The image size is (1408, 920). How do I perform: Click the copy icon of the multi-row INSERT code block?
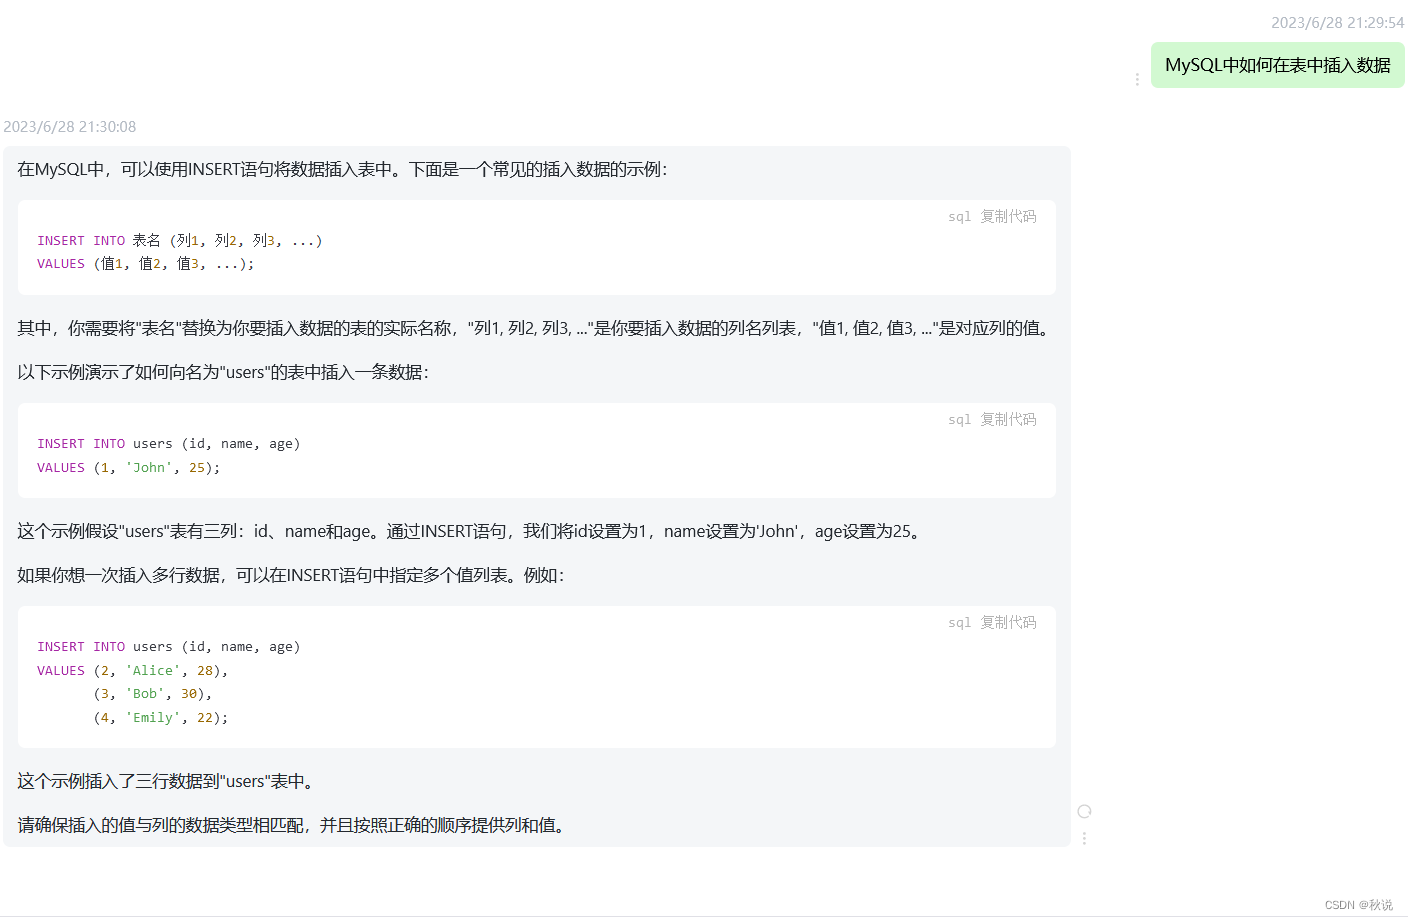(x=1008, y=621)
